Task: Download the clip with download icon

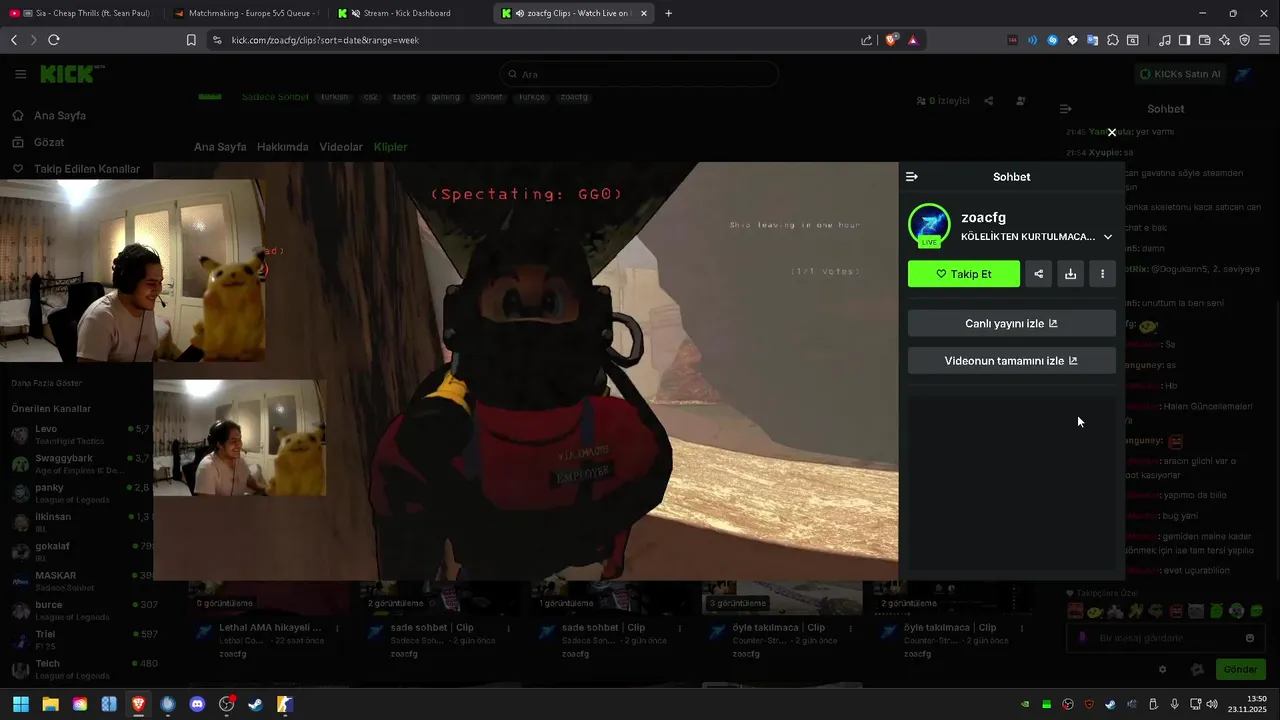Action: (x=1070, y=274)
